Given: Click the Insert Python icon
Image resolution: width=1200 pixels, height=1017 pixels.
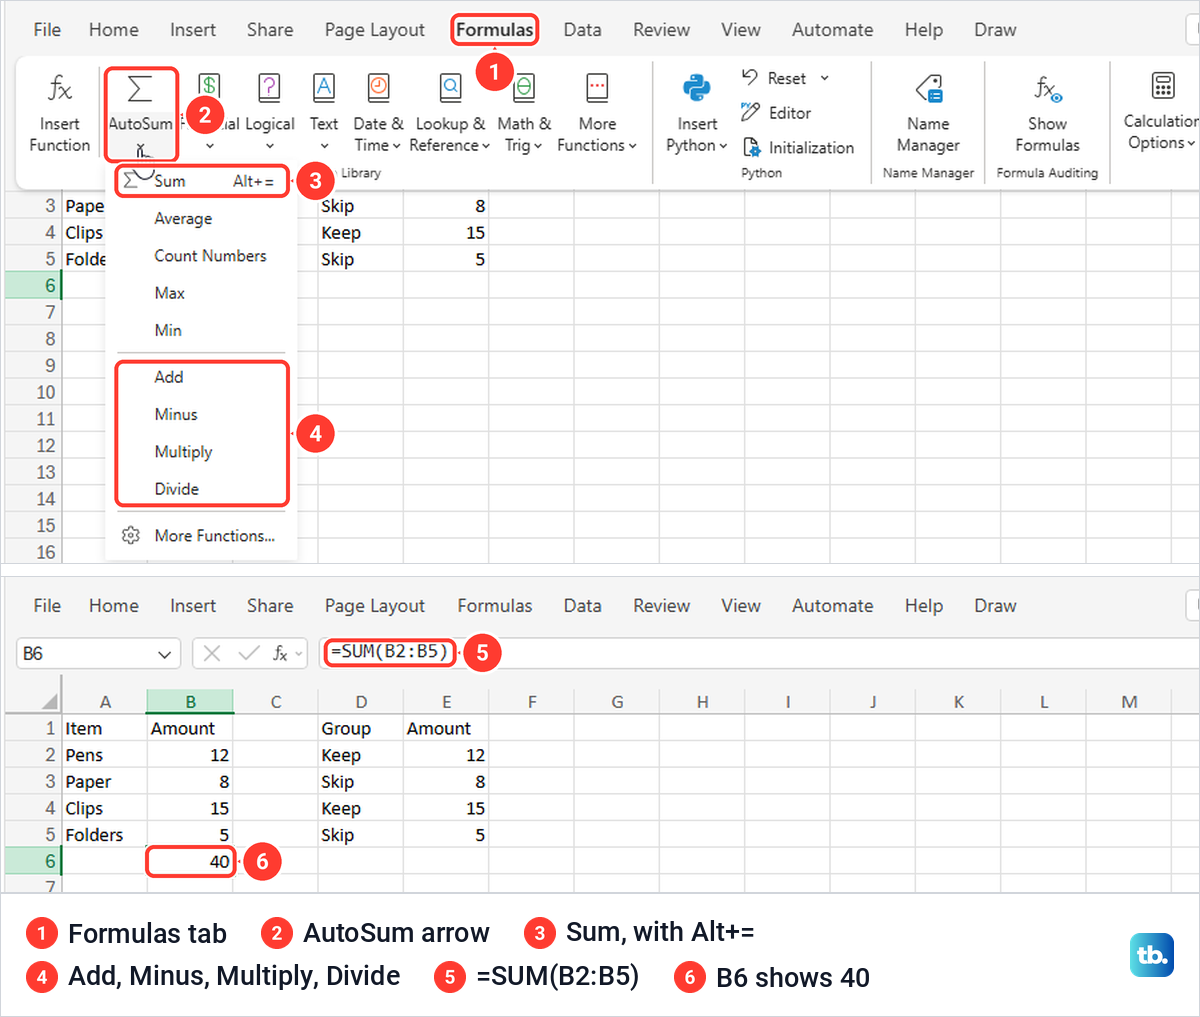Looking at the screenshot, I should [697, 88].
